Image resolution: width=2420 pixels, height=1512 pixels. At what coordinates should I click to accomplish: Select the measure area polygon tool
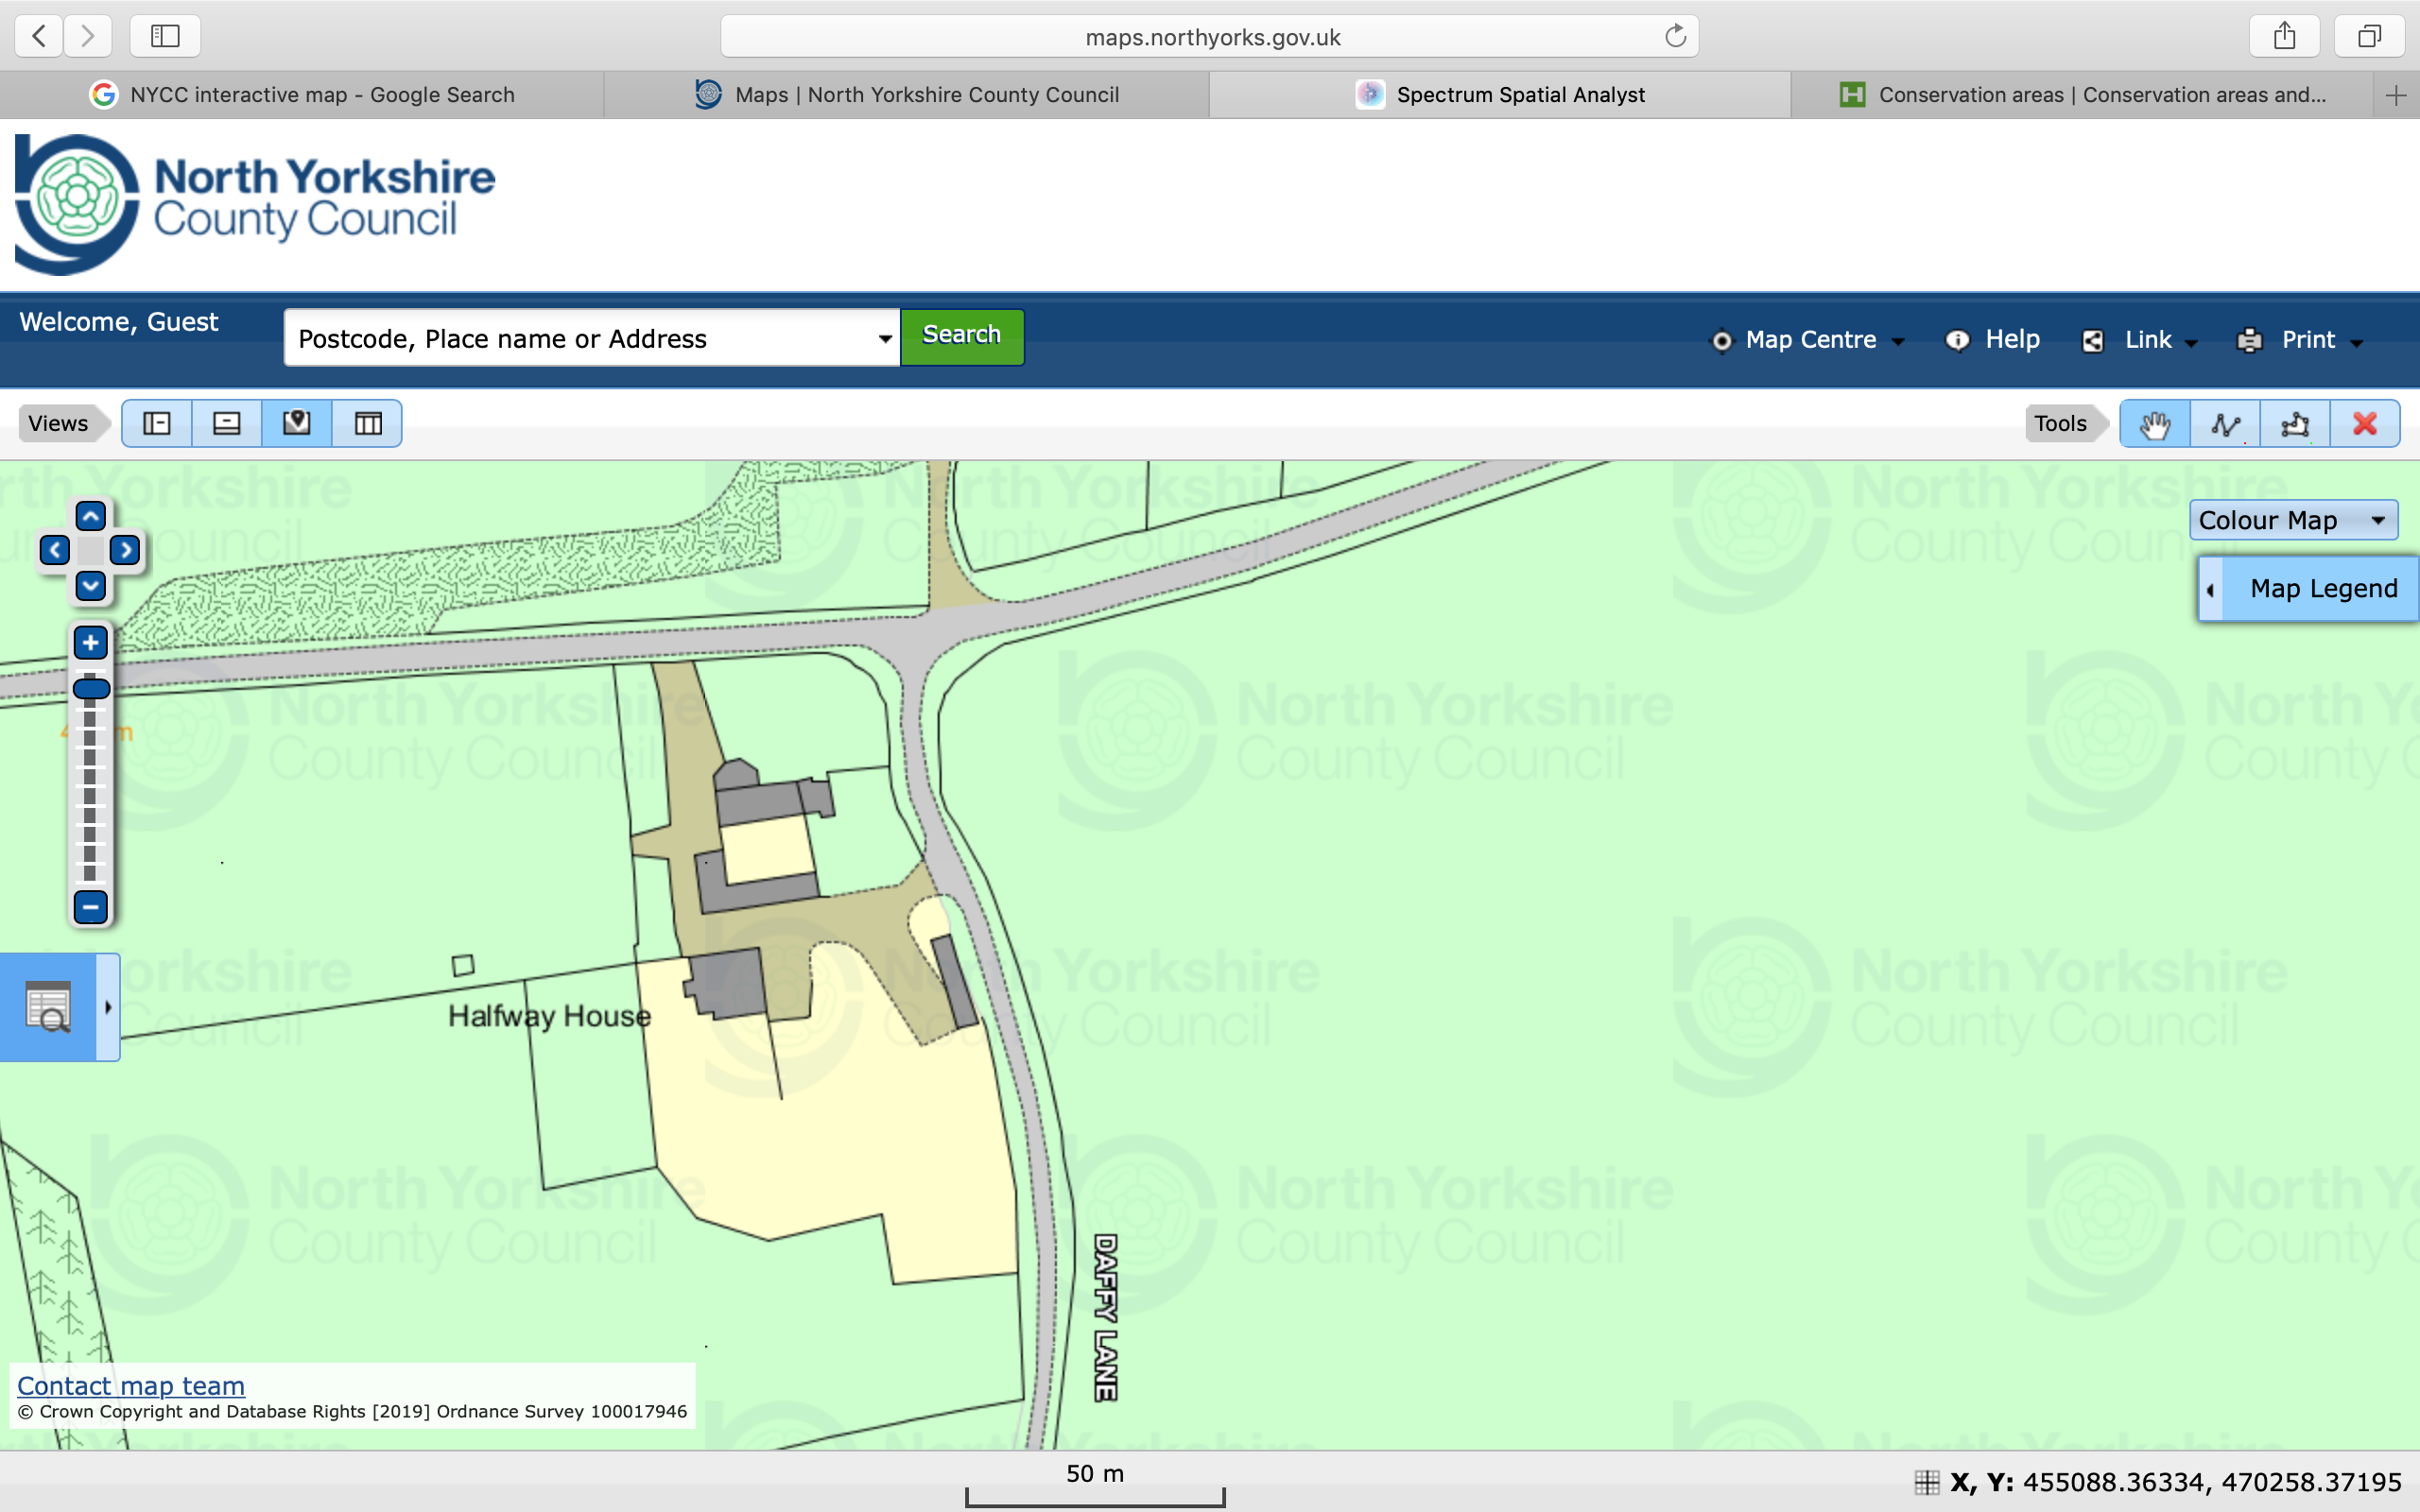2295,424
